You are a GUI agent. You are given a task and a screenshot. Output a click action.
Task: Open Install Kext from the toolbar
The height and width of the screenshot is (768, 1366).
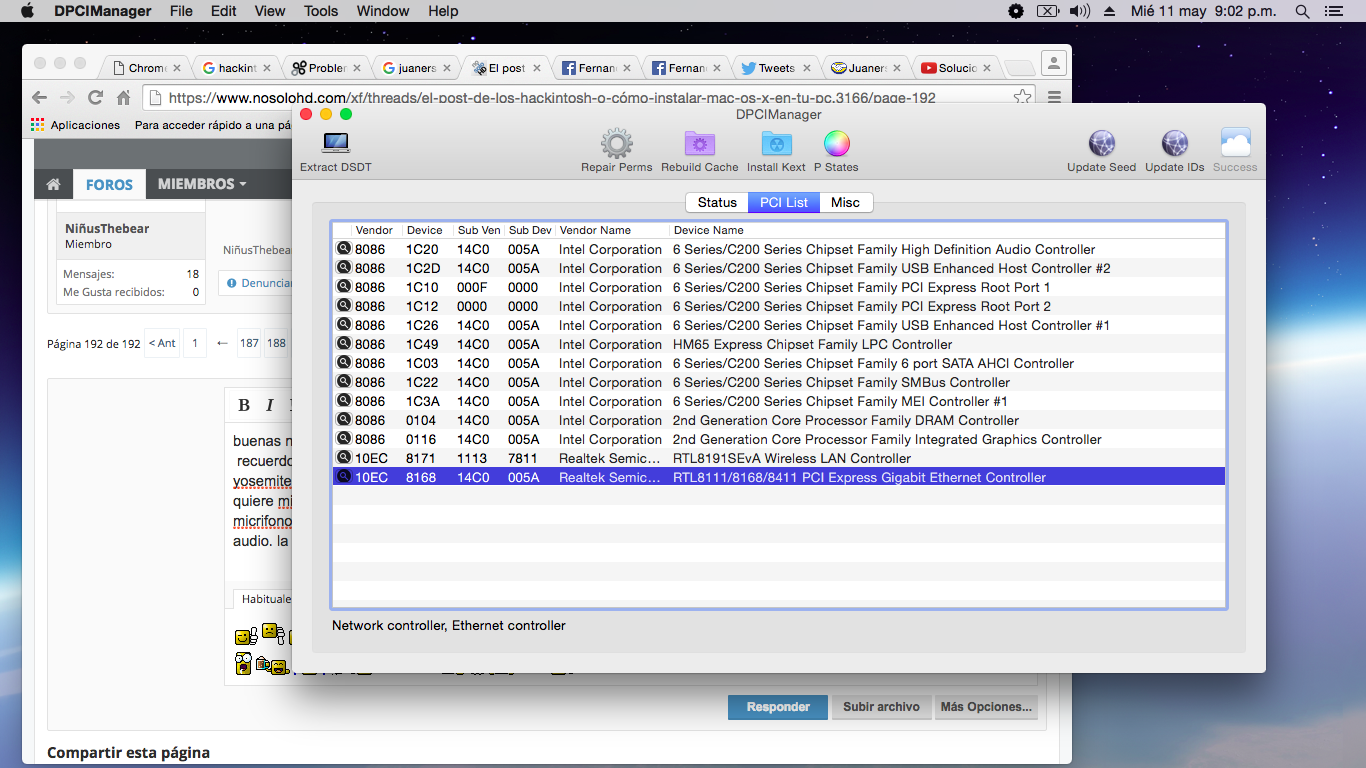point(776,143)
